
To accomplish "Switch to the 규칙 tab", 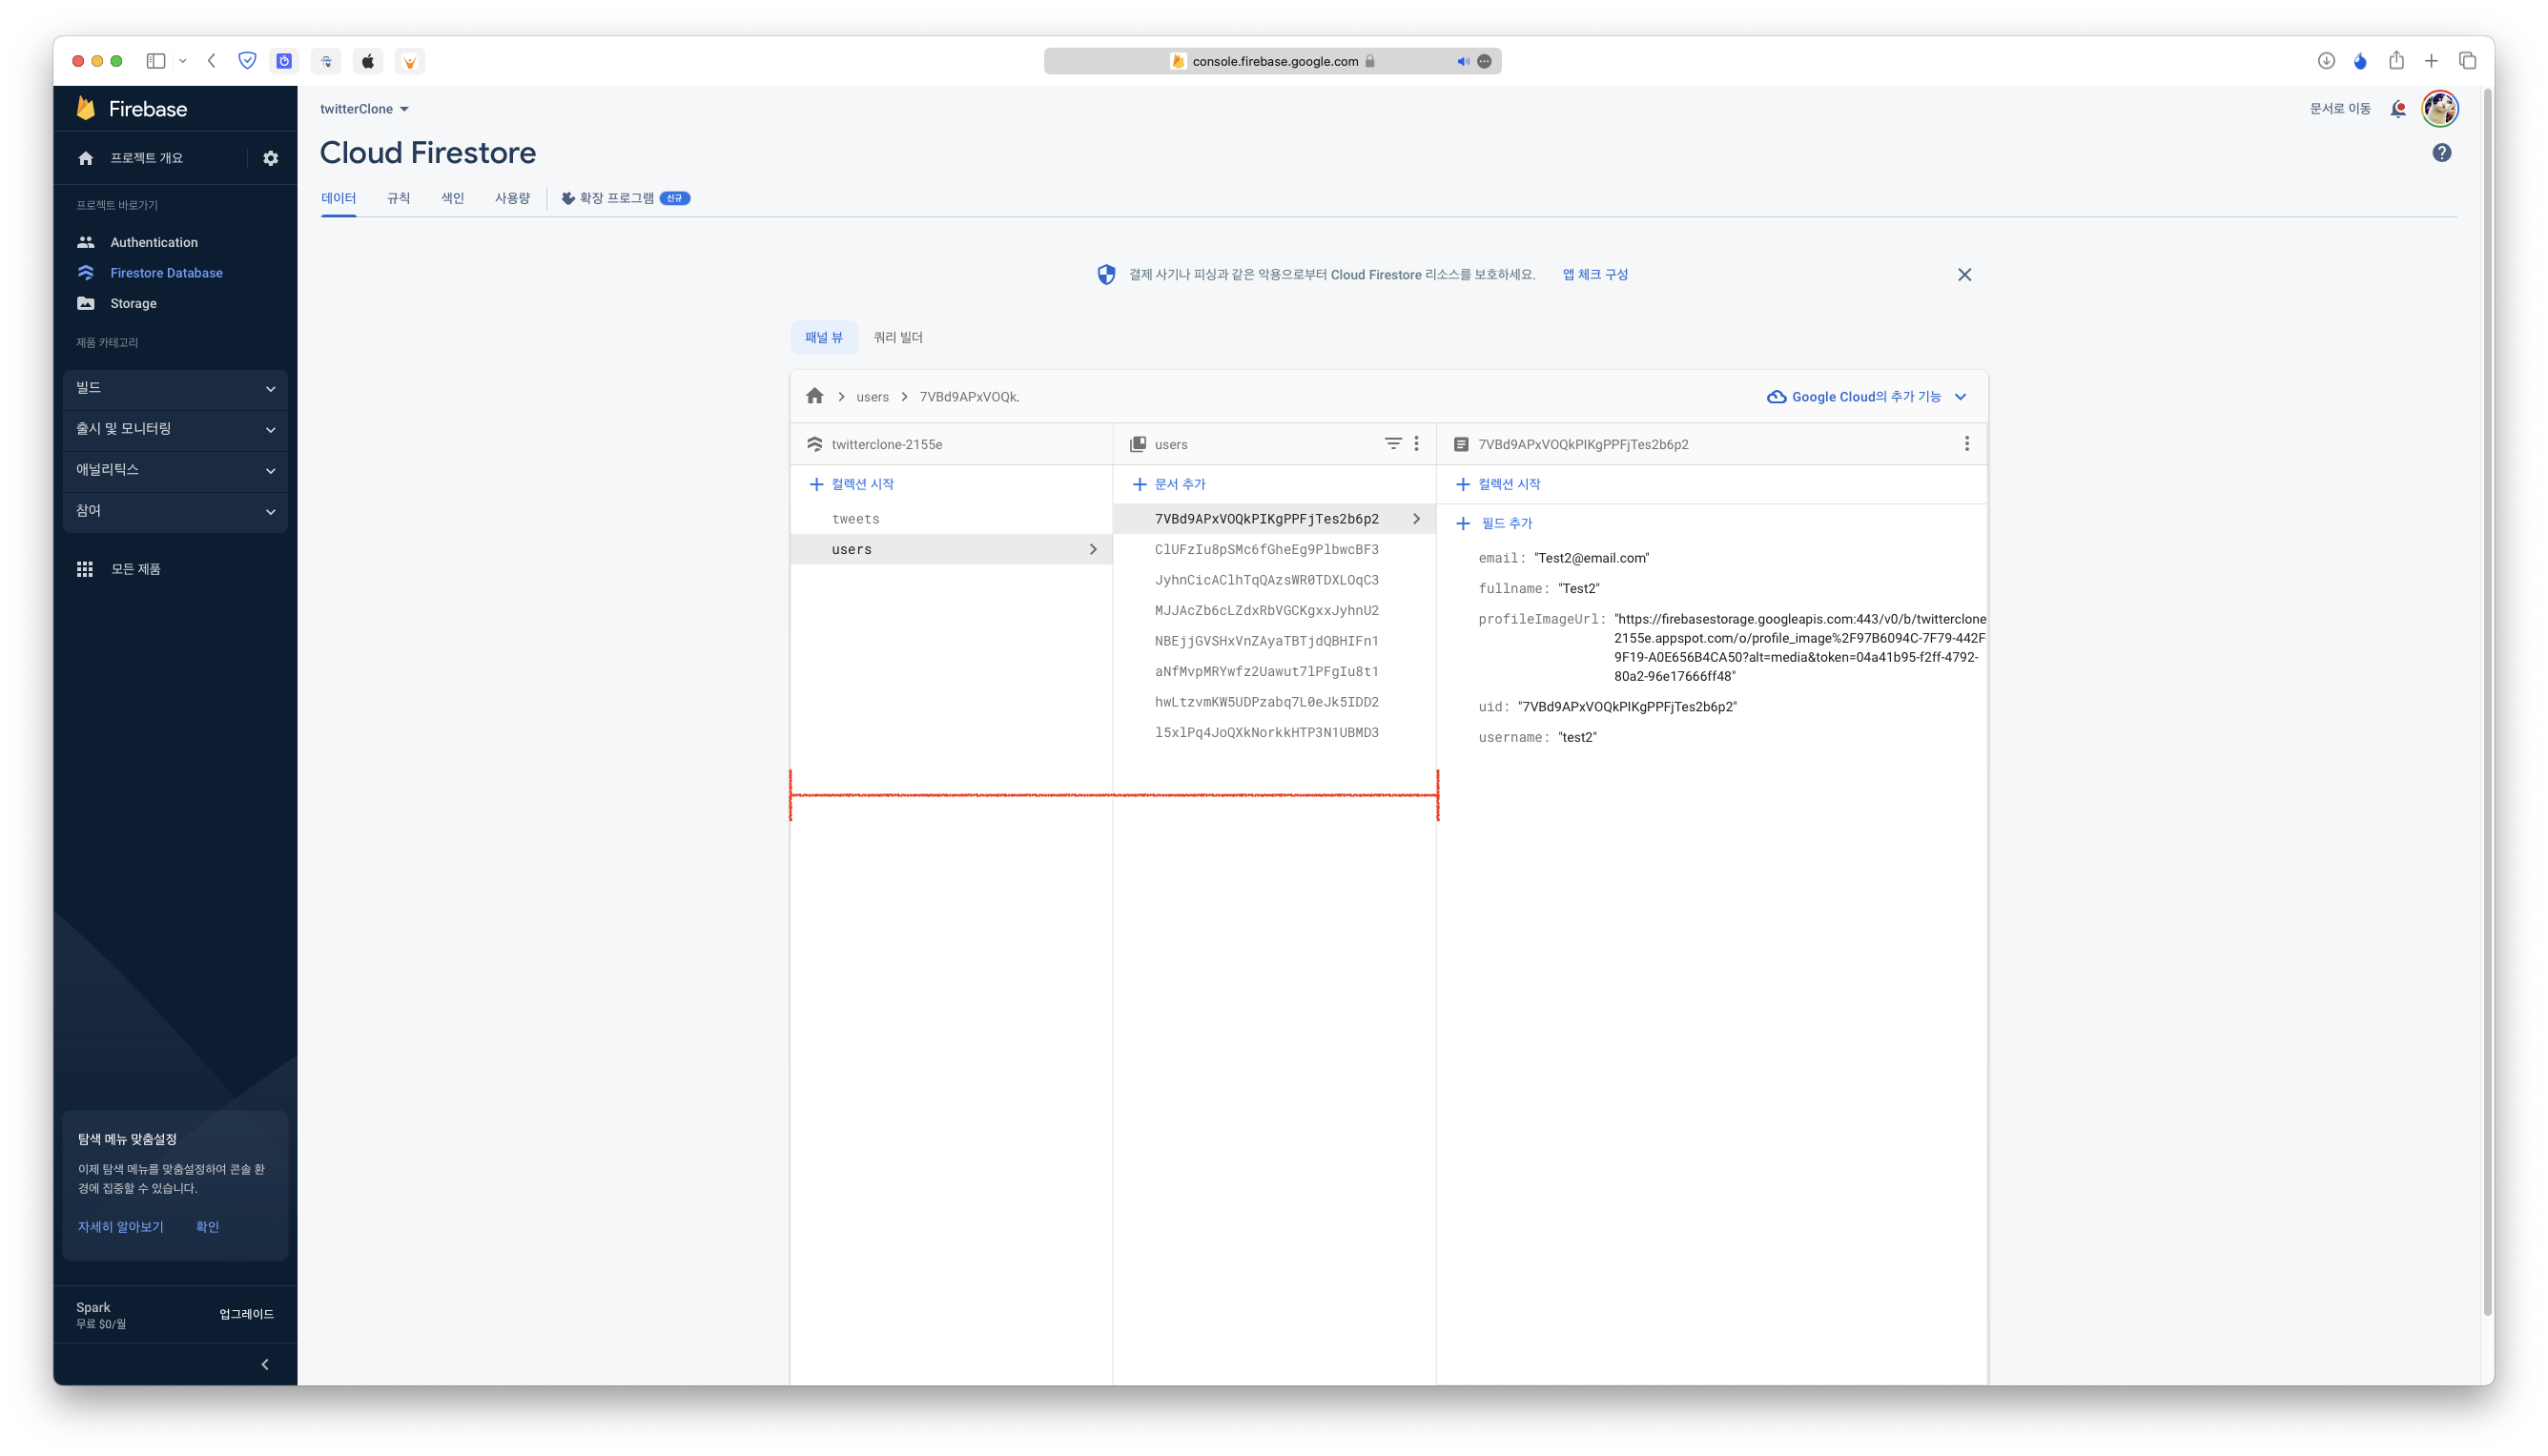I will pyautogui.click(x=398, y=198).
